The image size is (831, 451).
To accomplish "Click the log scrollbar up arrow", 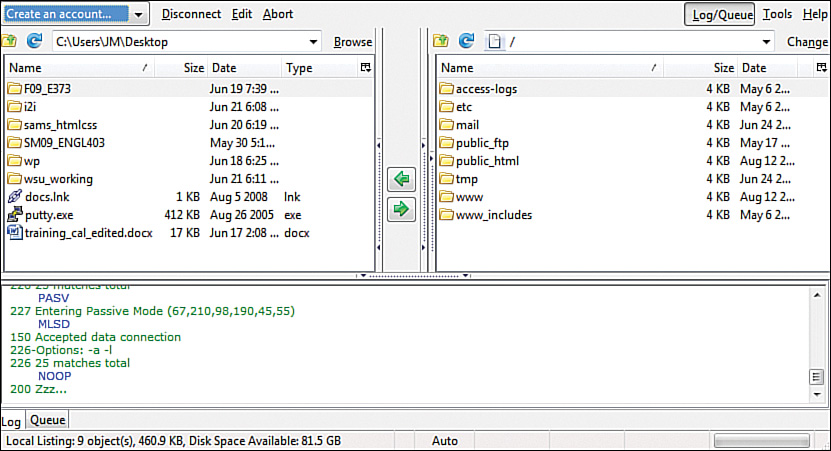I will click(x=817, y=295).
